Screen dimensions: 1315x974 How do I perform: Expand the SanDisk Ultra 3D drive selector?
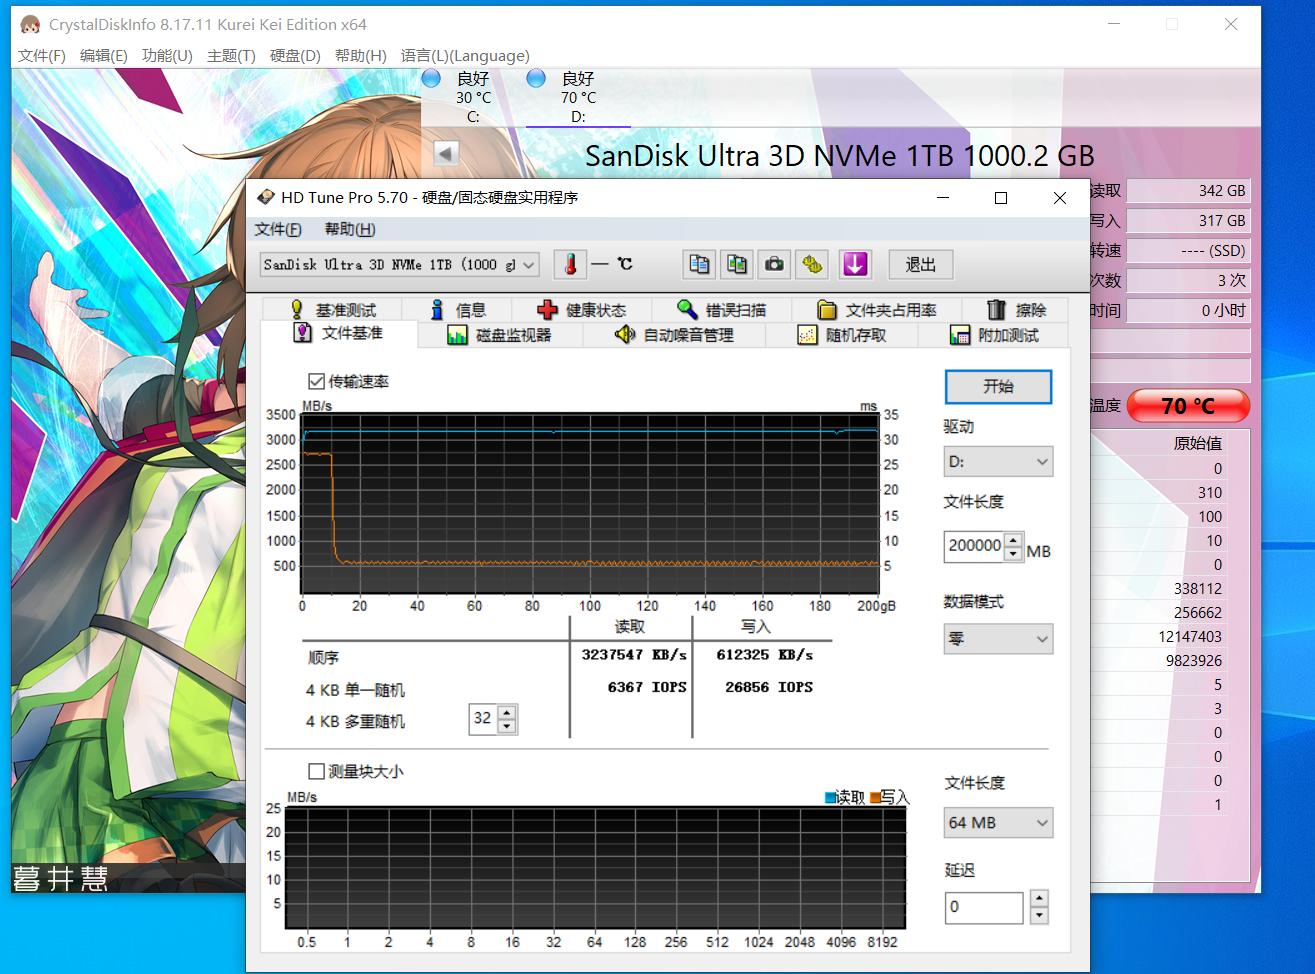[529, 265]
